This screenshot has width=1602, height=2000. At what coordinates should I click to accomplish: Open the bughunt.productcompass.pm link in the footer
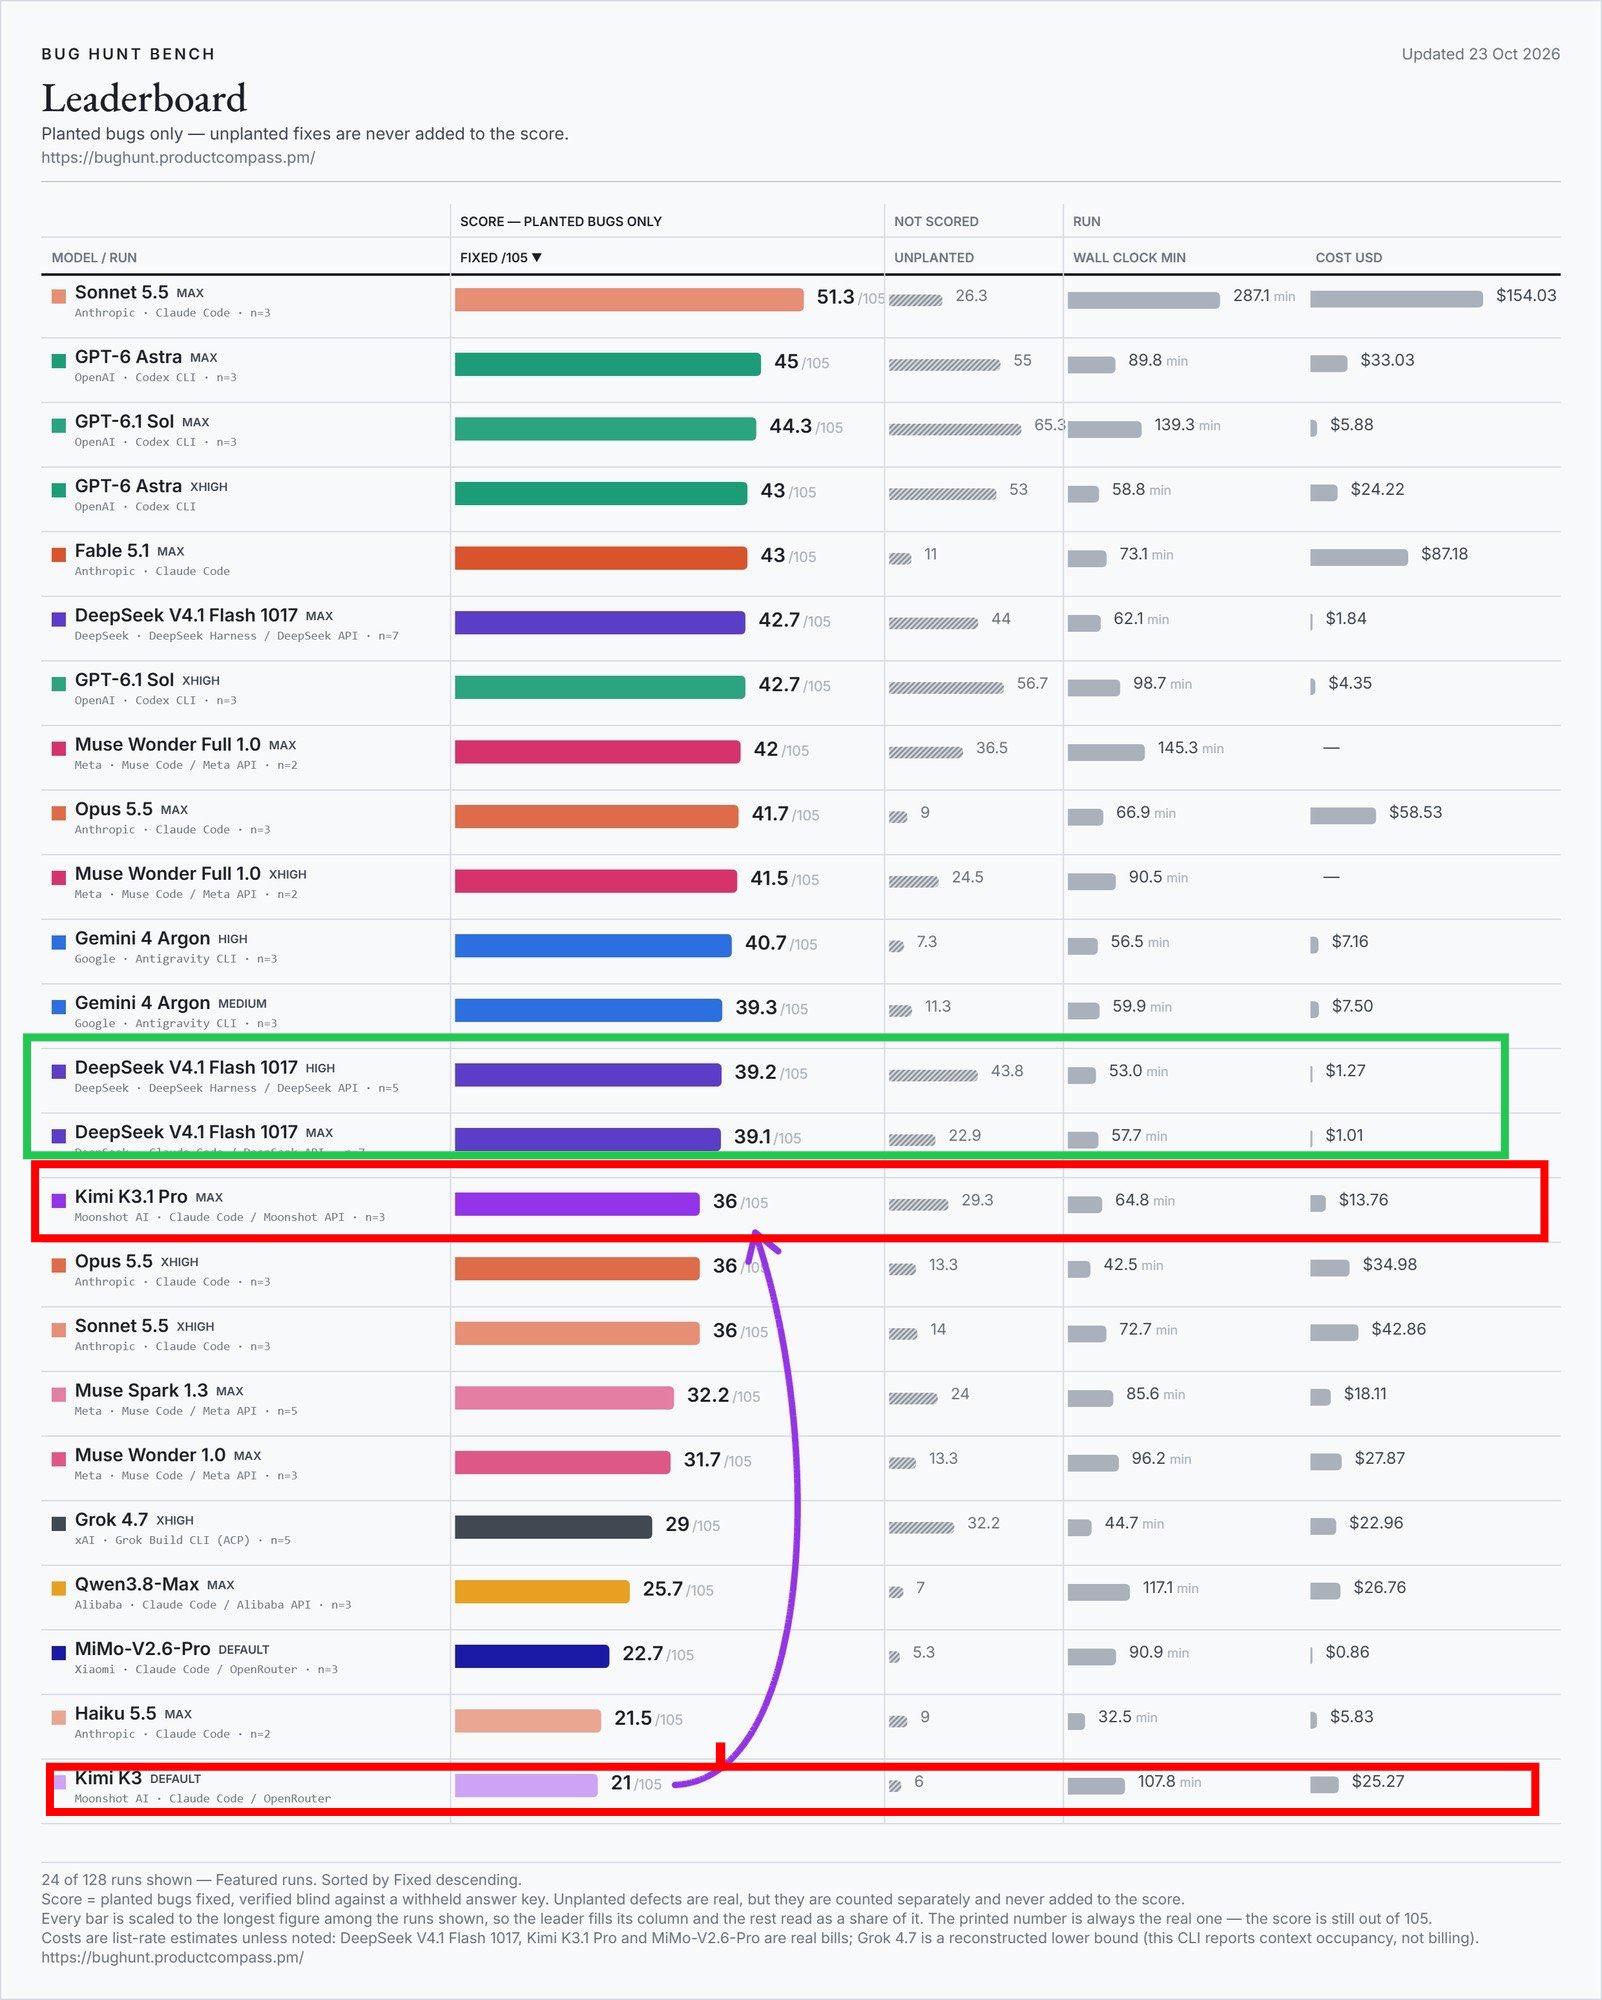click(x=172, y=1957)
